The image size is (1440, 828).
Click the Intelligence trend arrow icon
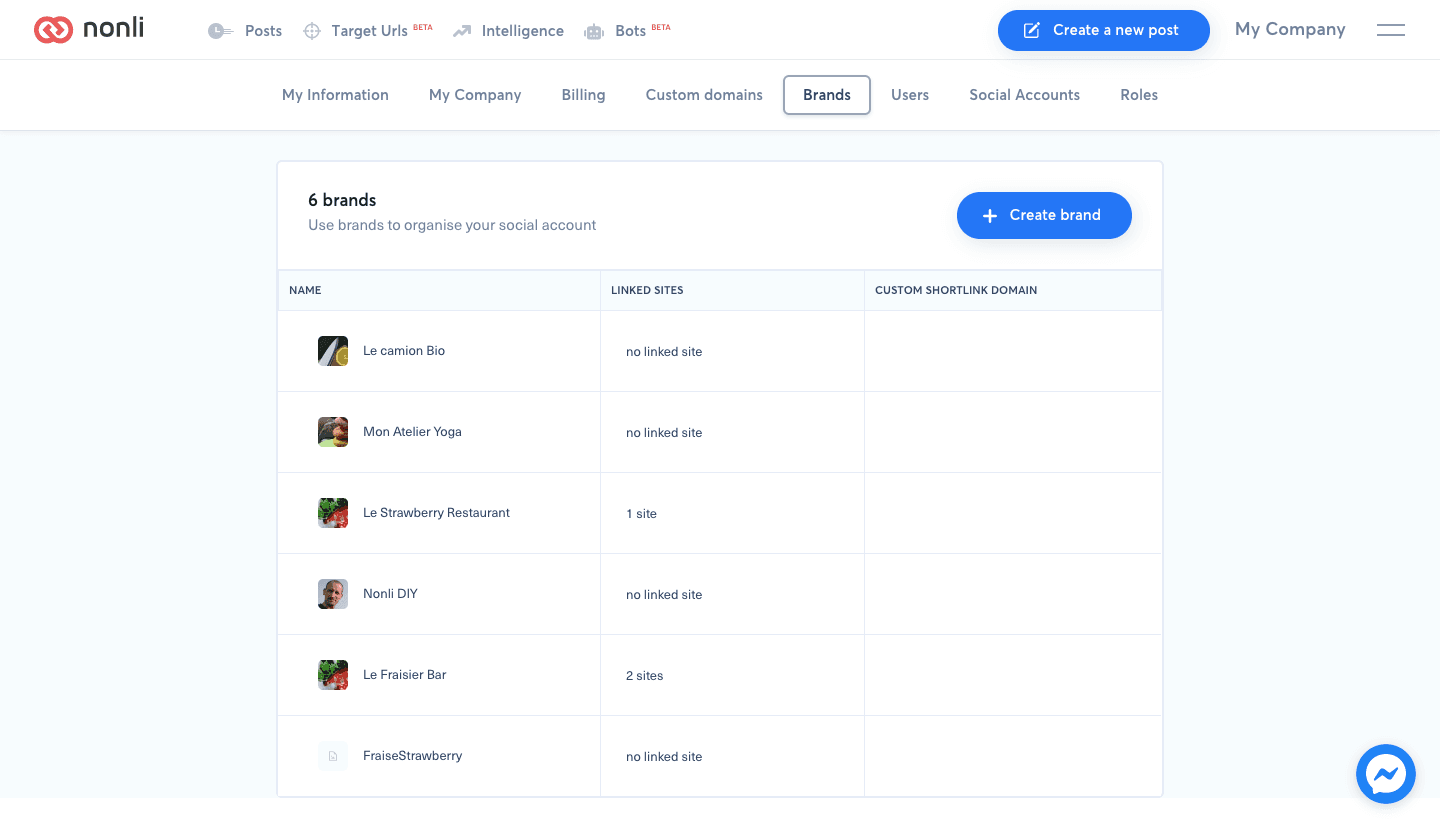point(461,31)
